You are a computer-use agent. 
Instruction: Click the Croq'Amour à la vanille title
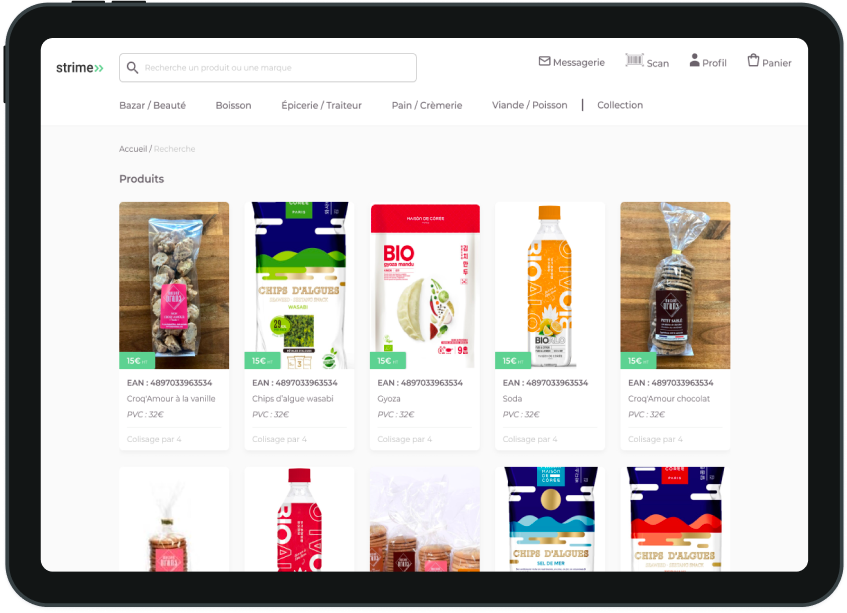coord(171,399)
